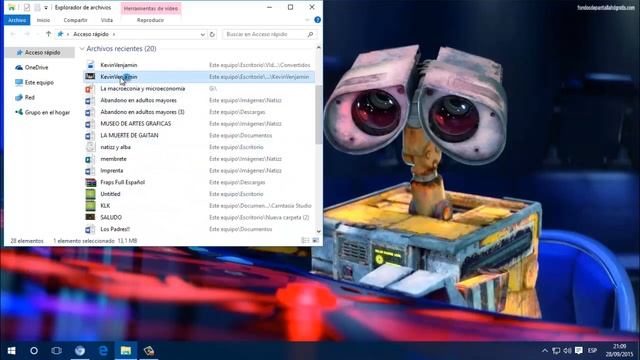Switch to the Inicio ribbon tab
Image resolution: width=640 pixels, height=360 pixels.
[x=43, y=20]
